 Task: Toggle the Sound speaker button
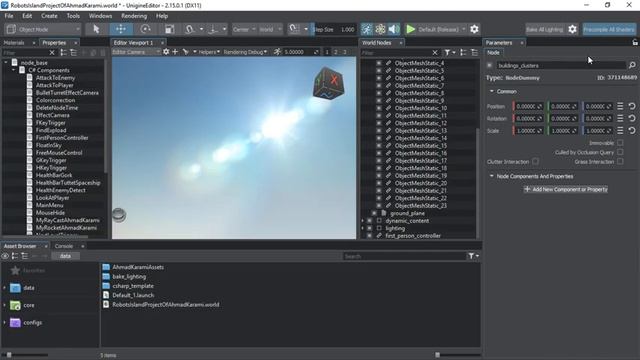[394, 29]
